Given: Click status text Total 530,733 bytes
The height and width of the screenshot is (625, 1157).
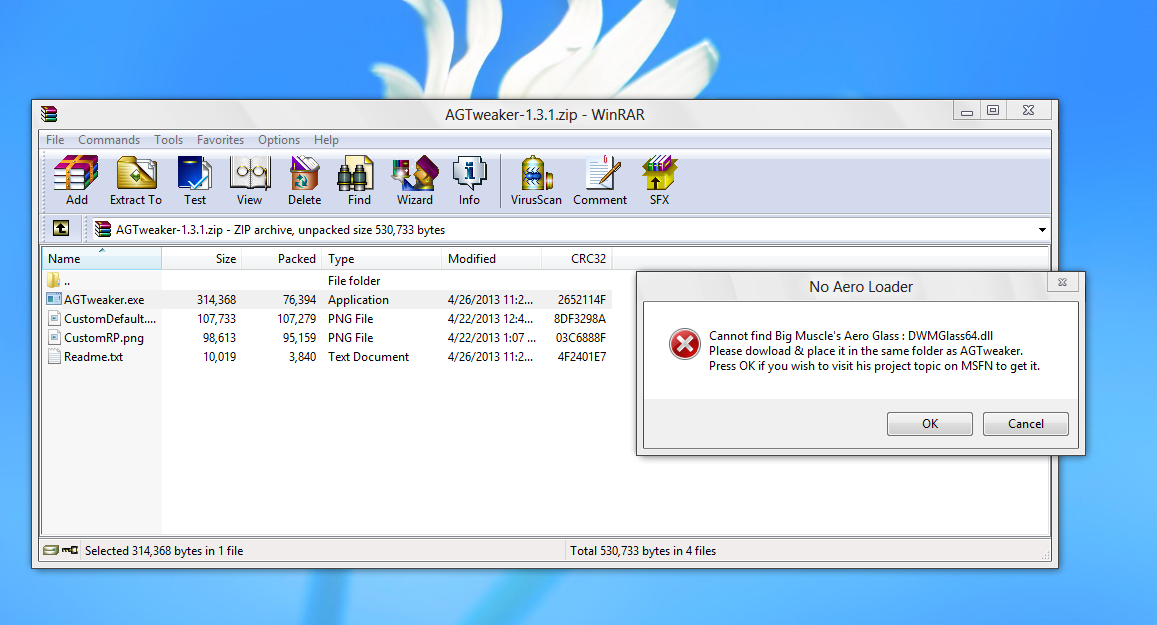Looking at the screenshot, I should point(643,550).
